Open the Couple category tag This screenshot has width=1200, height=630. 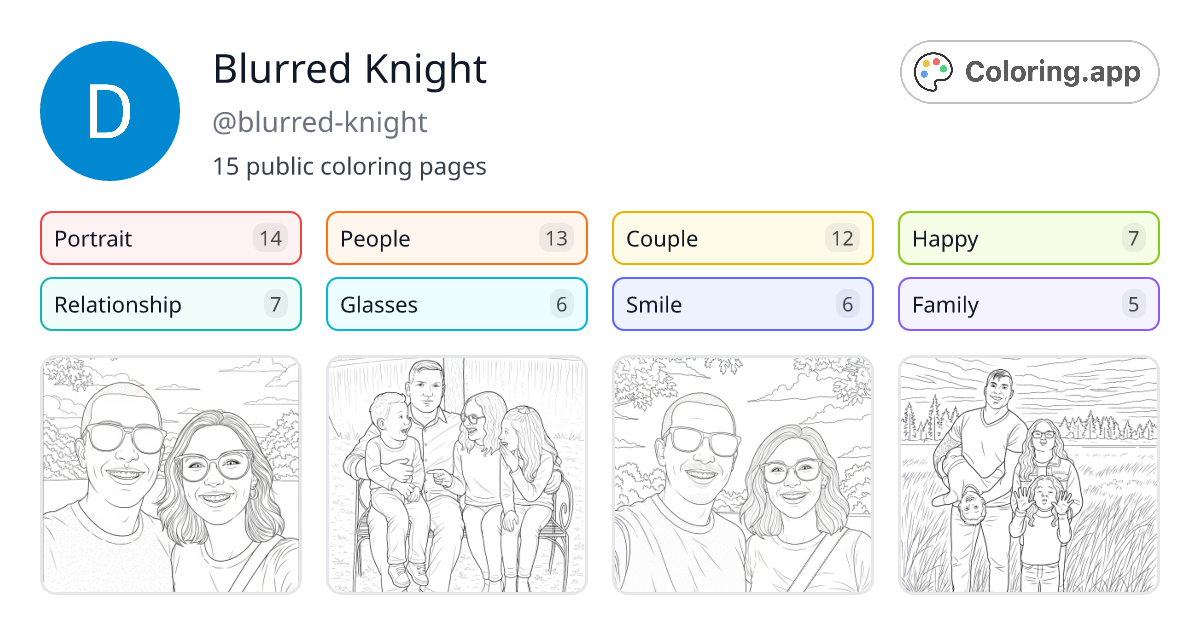[x=742, y=238]
